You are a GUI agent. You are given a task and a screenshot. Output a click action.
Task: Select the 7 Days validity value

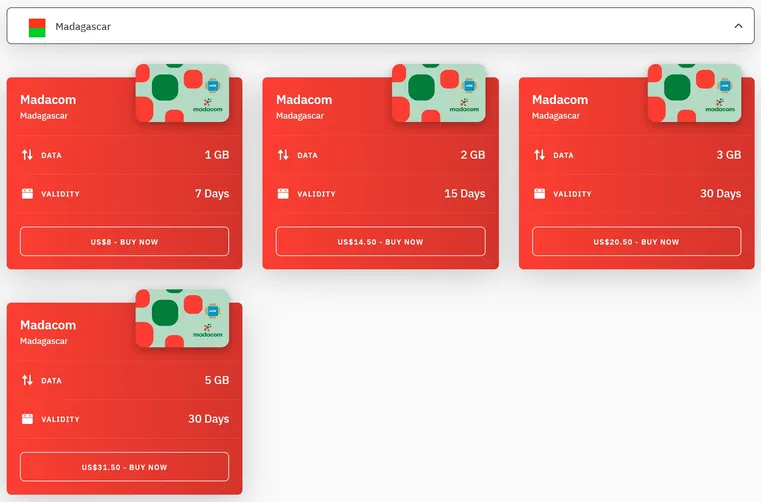click(212, 194)
